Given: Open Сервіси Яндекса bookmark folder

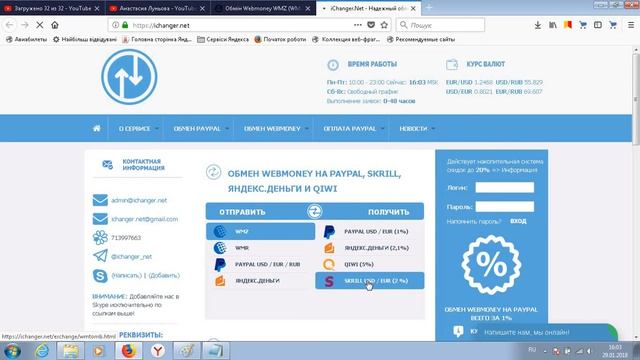Looking at the screenshot, I should [223, 39].
